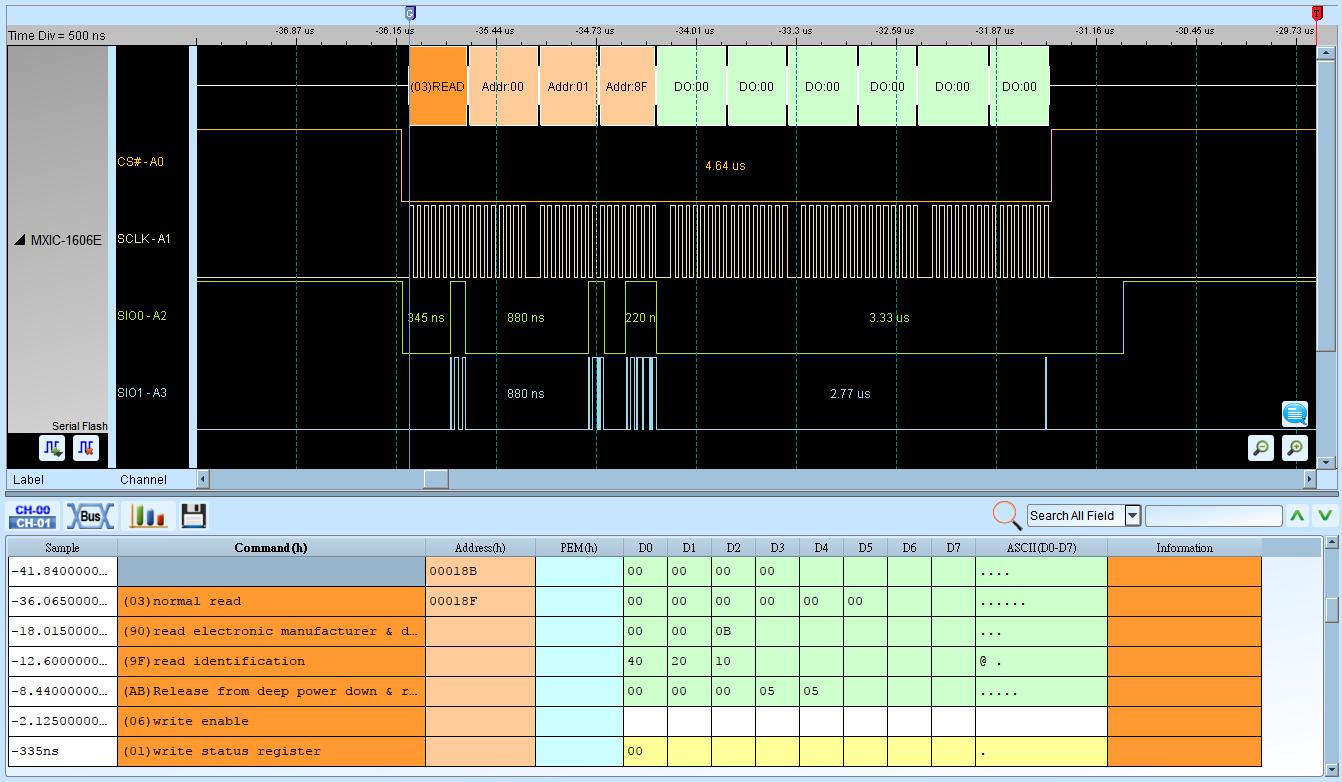
Task: Click the SCLK - A1 channel label
Action: [x=144, y=239]
